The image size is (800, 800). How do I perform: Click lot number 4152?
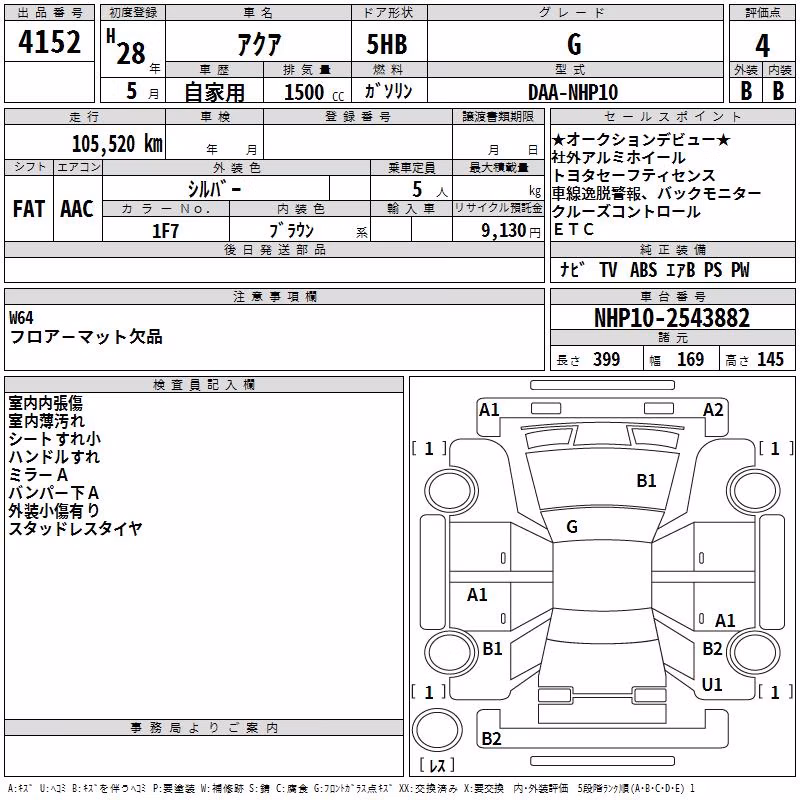click(49, 42)
